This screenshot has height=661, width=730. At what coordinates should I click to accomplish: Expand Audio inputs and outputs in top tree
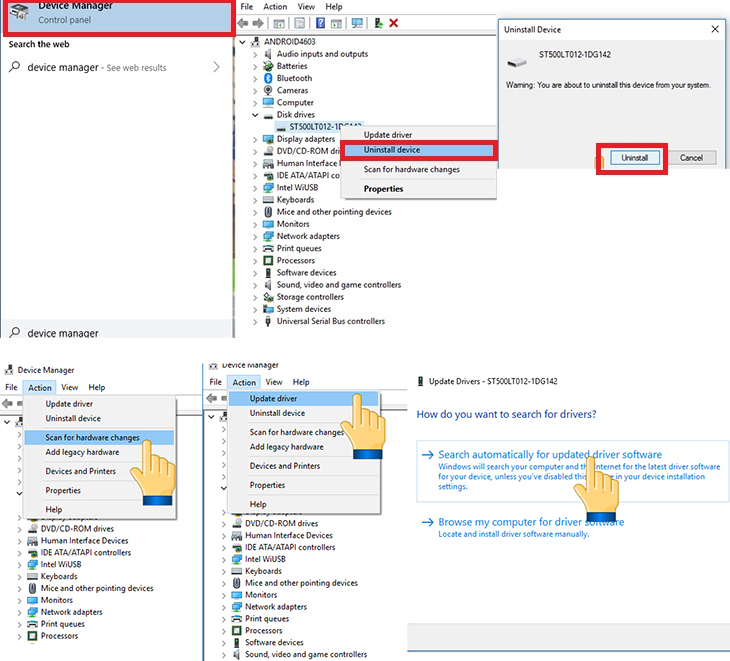tap(255, 54)
